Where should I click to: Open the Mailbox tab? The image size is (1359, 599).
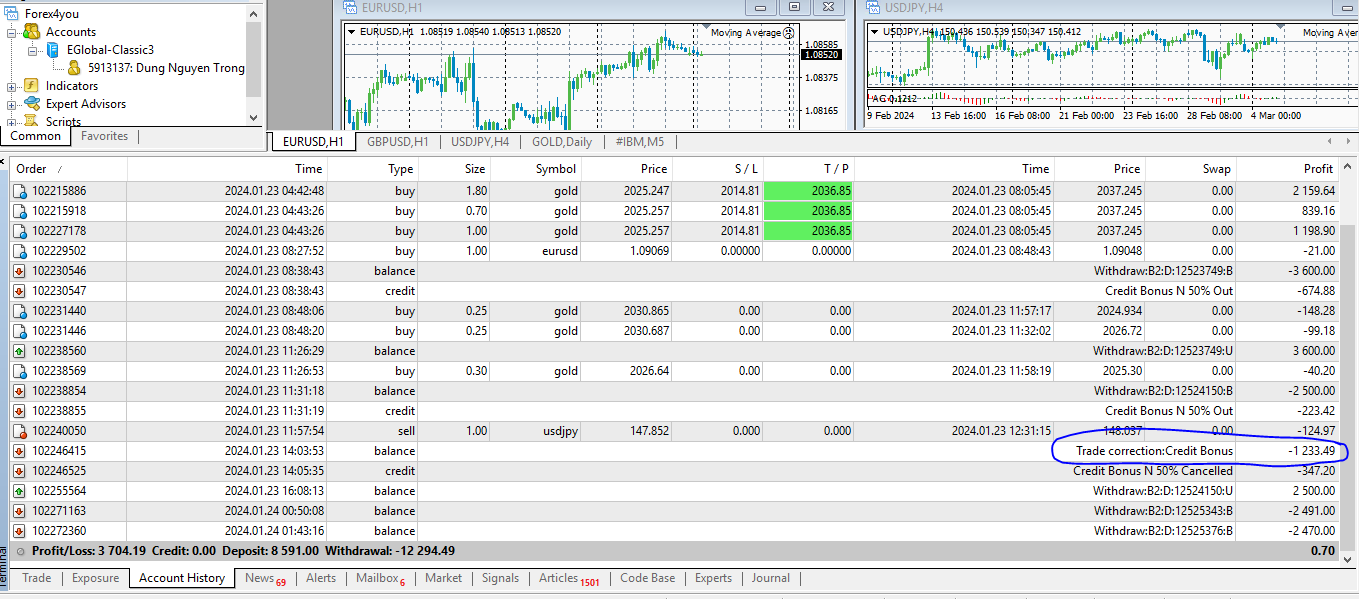click(x=376, y=578)
